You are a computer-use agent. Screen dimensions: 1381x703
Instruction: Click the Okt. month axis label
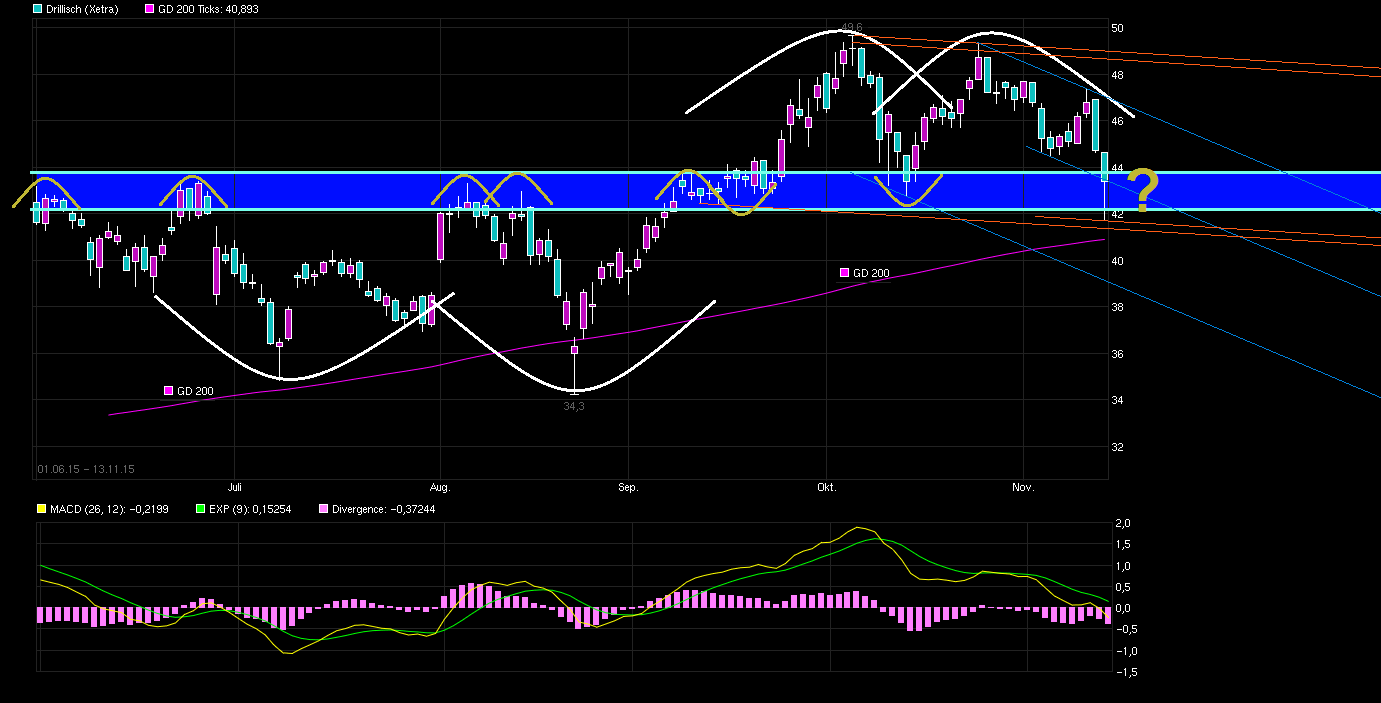pyautogui.click(x=827, y=489)
